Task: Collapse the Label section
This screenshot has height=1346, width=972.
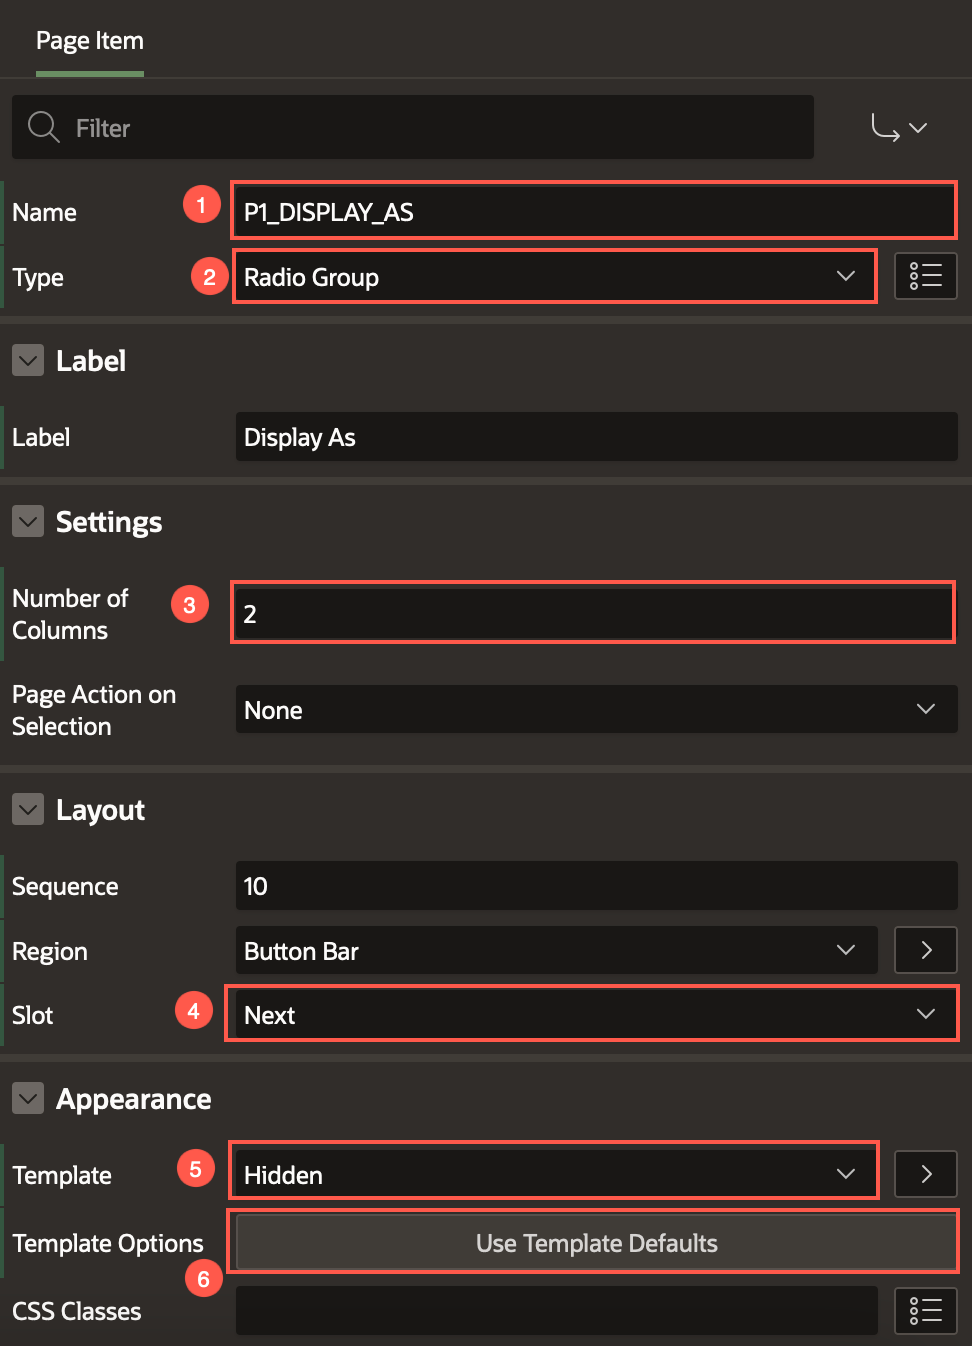Action: 28,360
